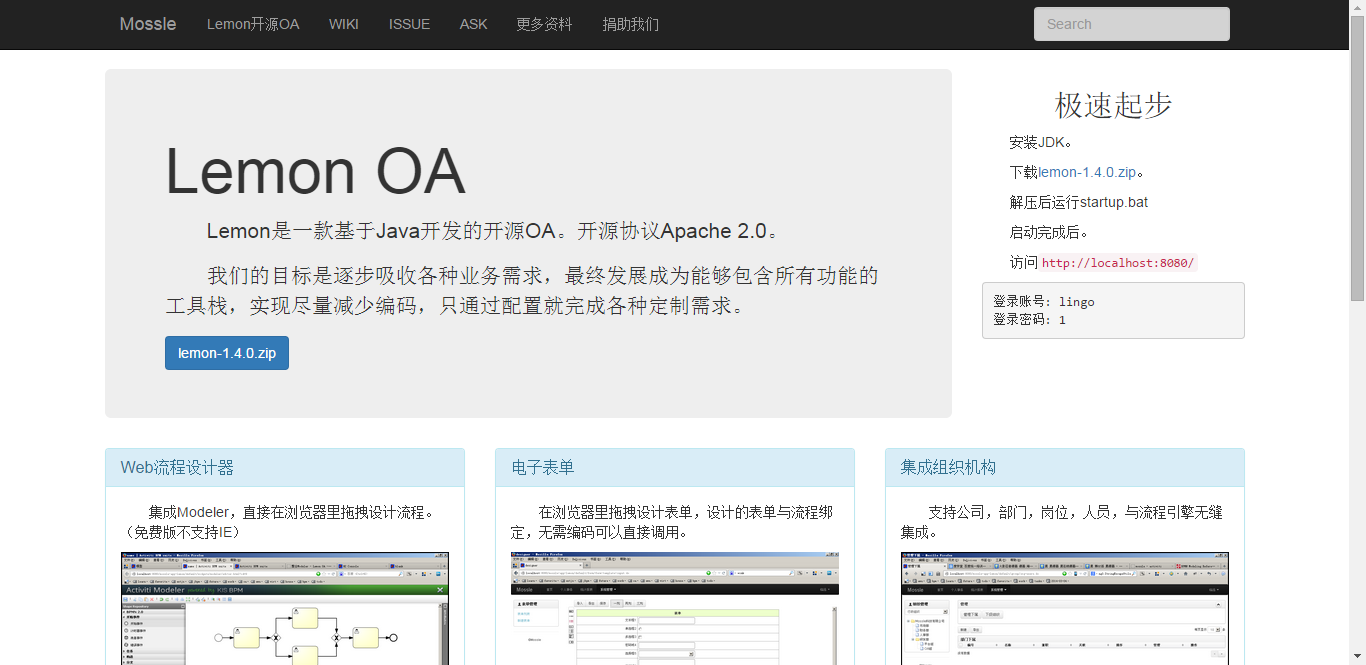The width and height of the screenshot is (1366, 665).
Task: Click the 极速起步 heading
Action: [1113, 105]
